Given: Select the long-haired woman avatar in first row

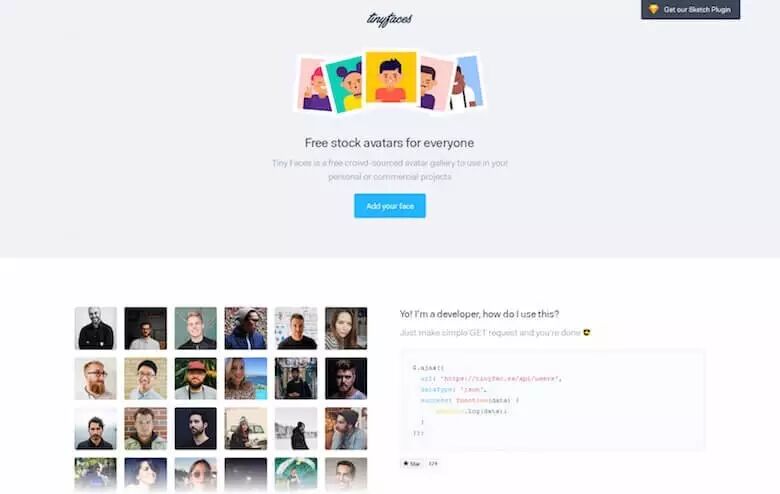Looking at the screenshot, I should 346,328.
